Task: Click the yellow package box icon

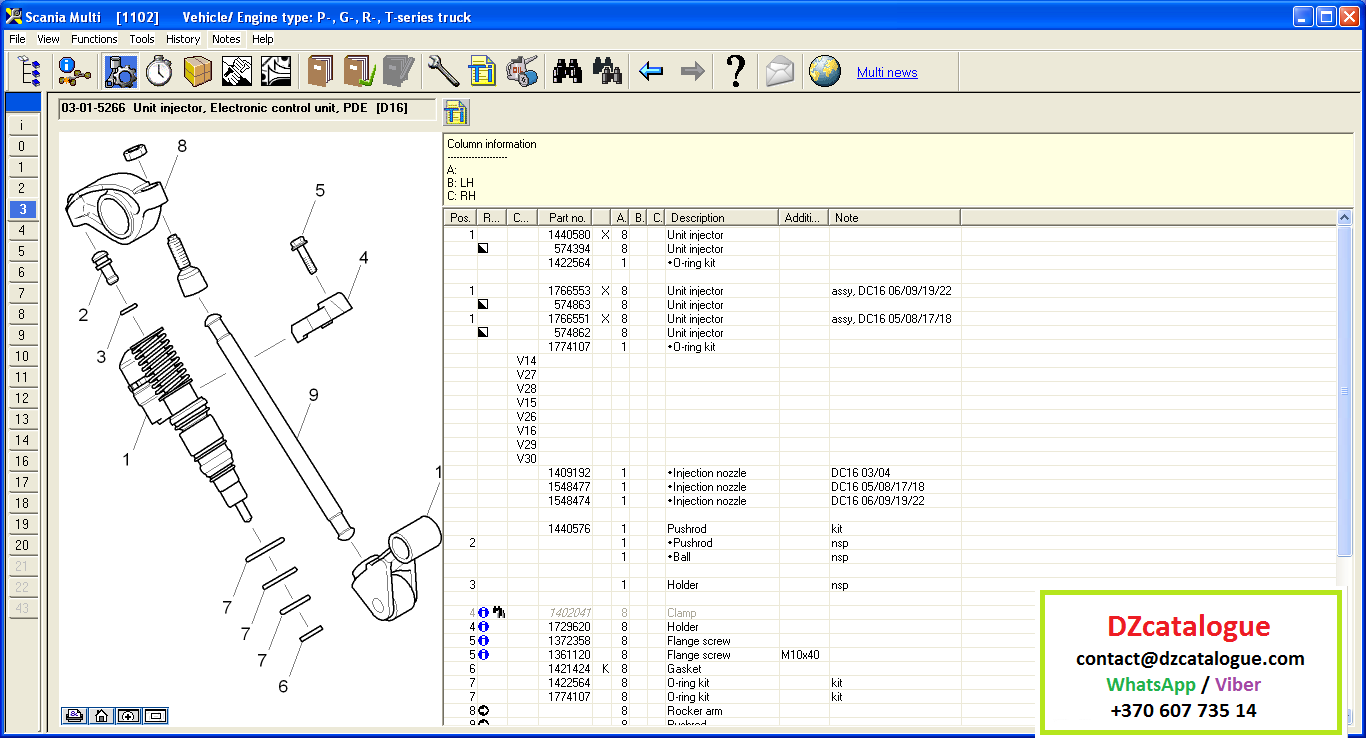Action: click(x=198, y=72)
